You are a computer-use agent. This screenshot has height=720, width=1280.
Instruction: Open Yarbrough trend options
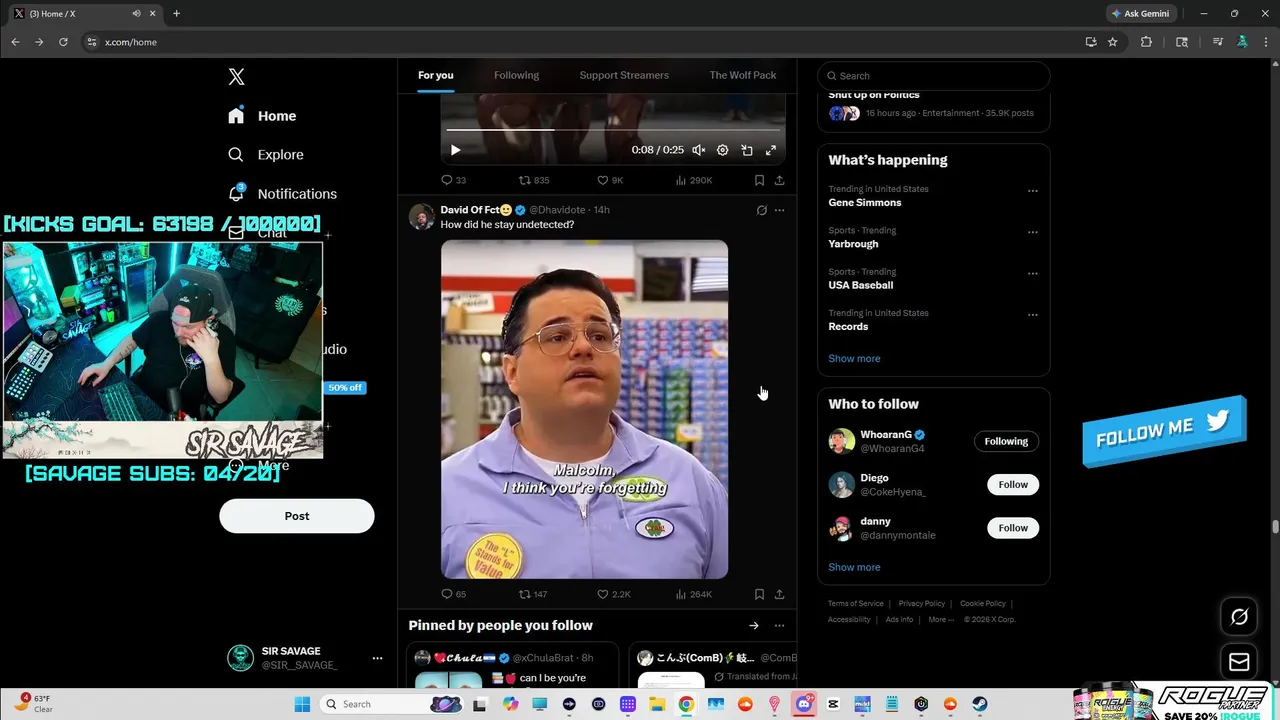1033,232
